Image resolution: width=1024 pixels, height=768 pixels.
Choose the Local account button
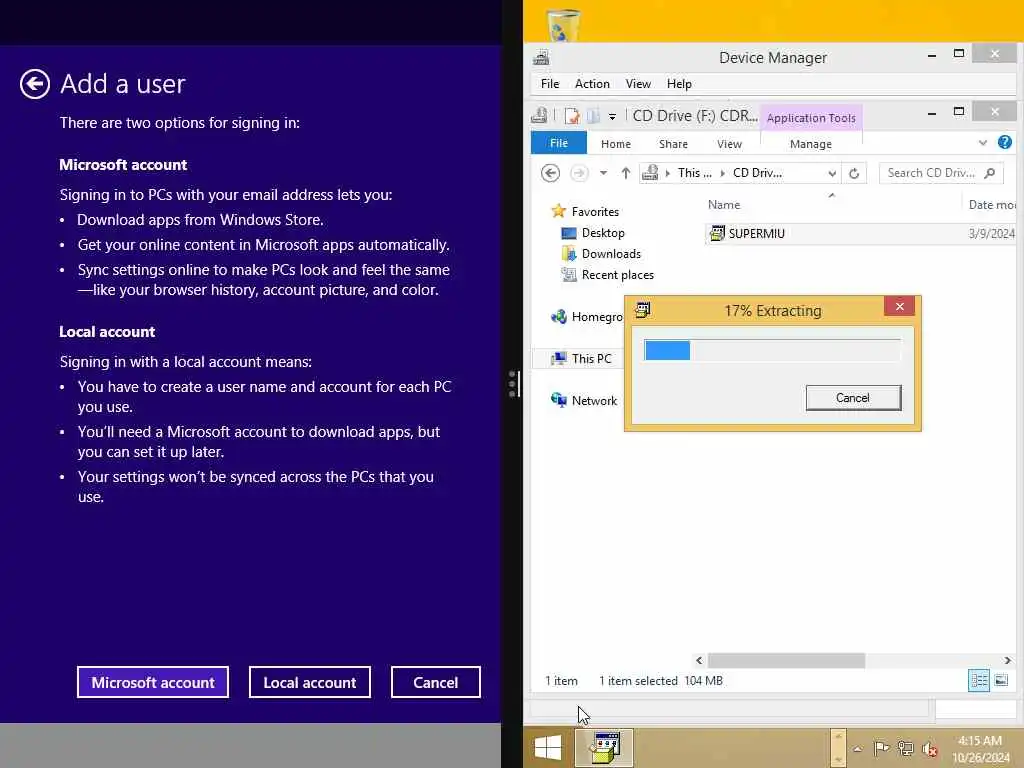tap(310, 682)
